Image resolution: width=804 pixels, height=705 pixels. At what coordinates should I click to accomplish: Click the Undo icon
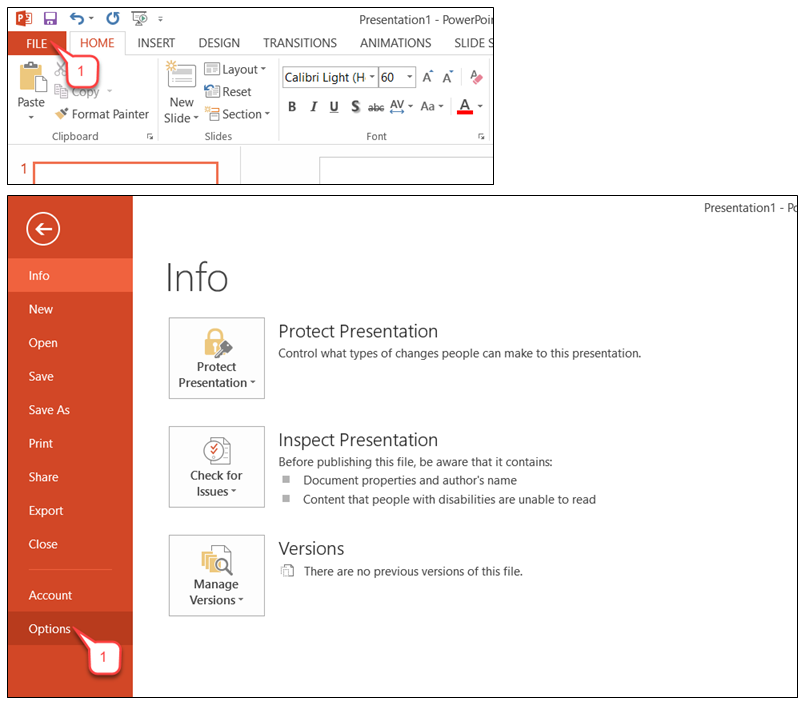pyautogui.click(x=75, y=17)
